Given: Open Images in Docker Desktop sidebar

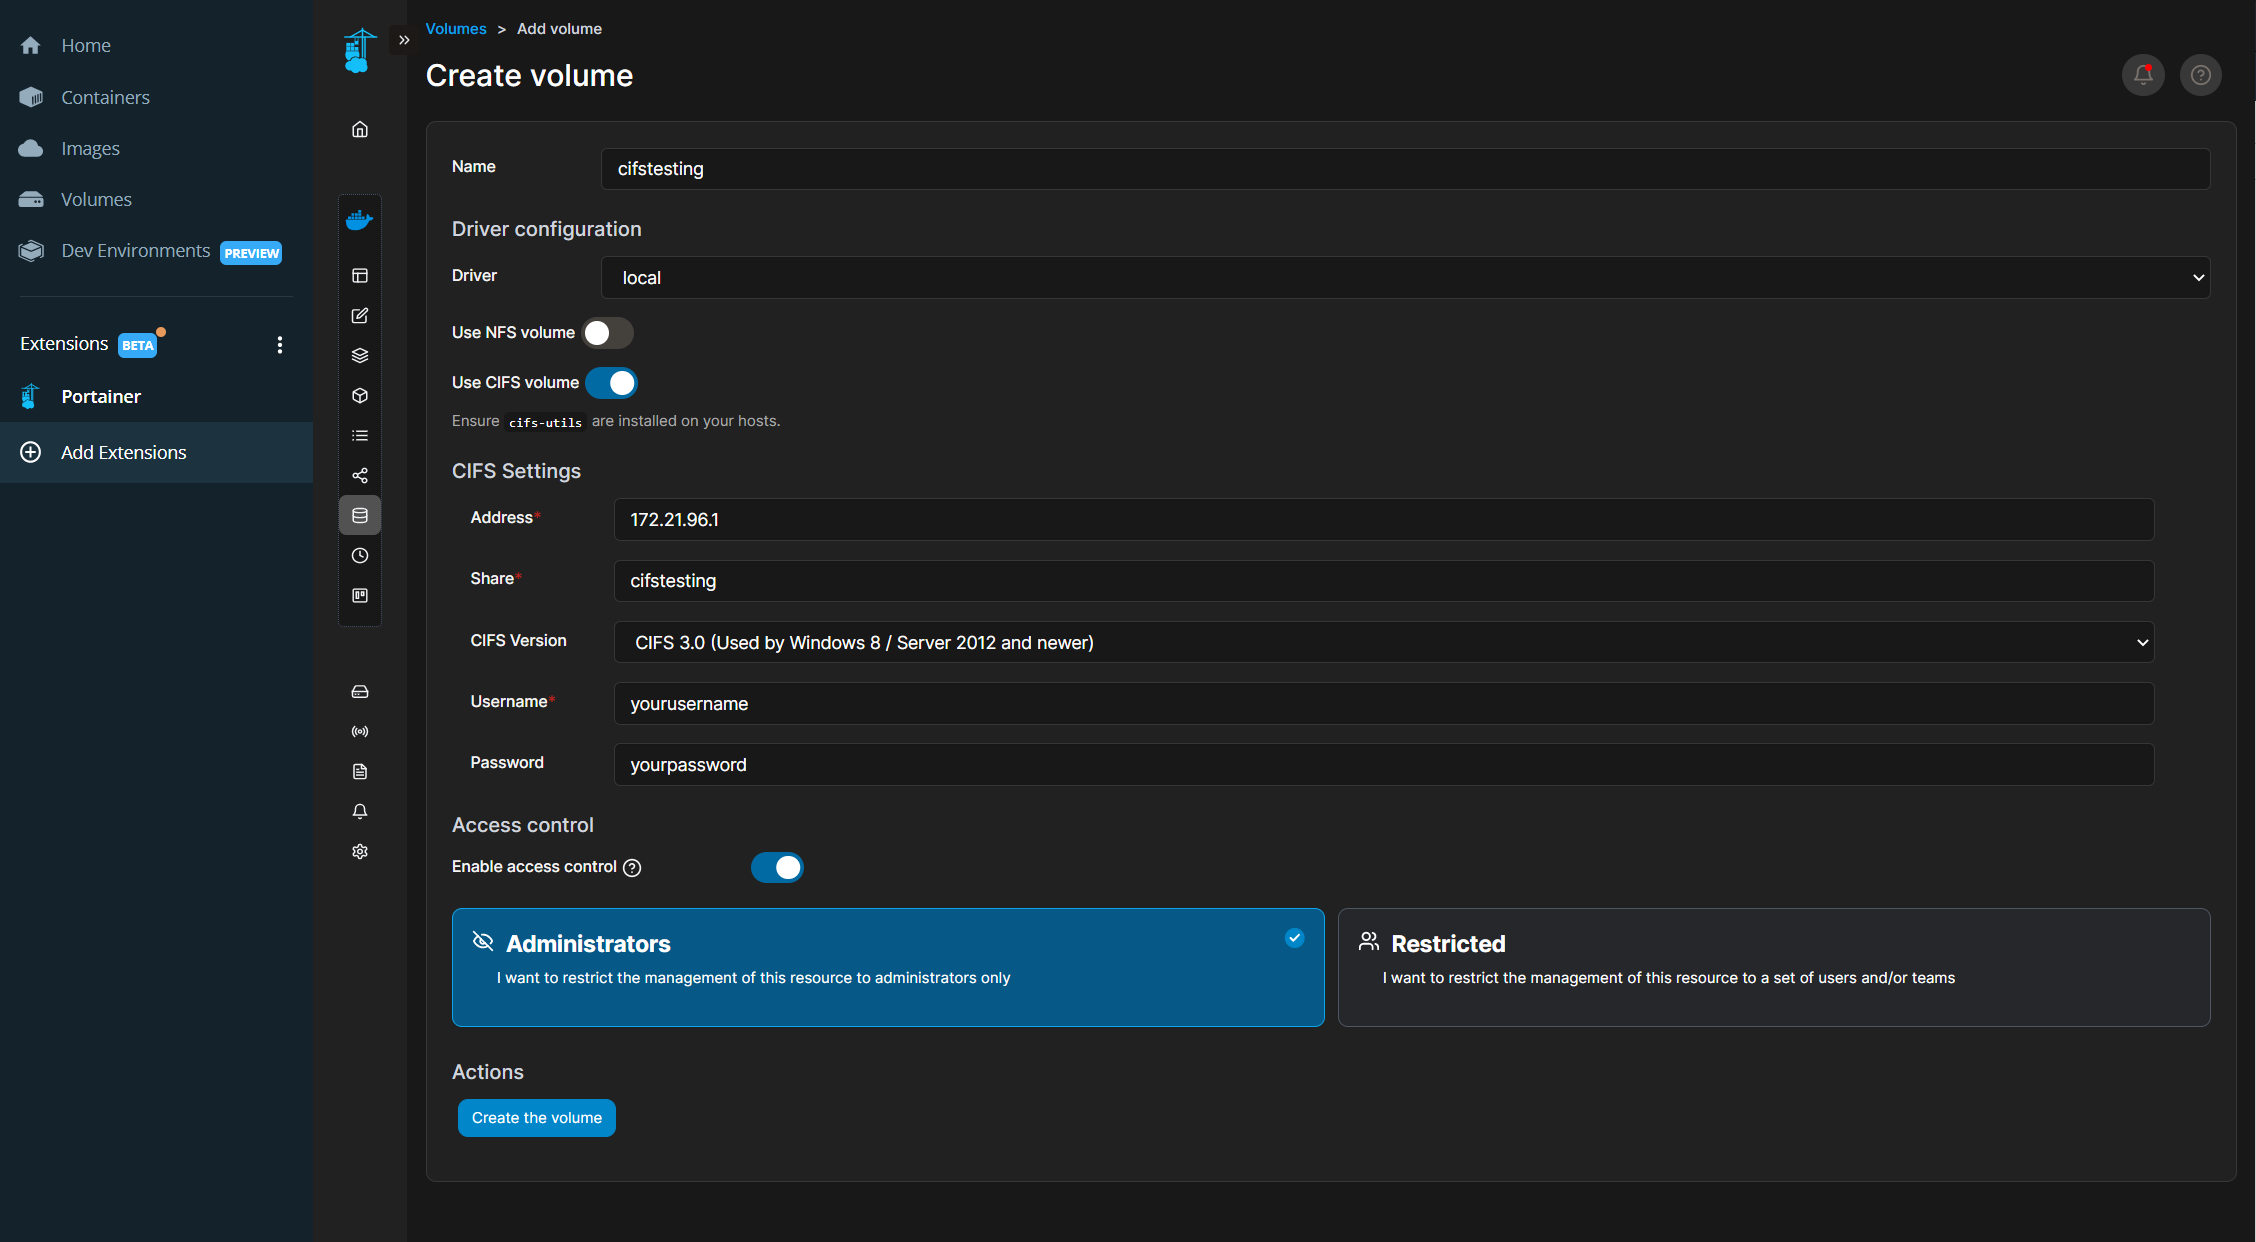Looking at the screenshot, I should tap(90, 148).
